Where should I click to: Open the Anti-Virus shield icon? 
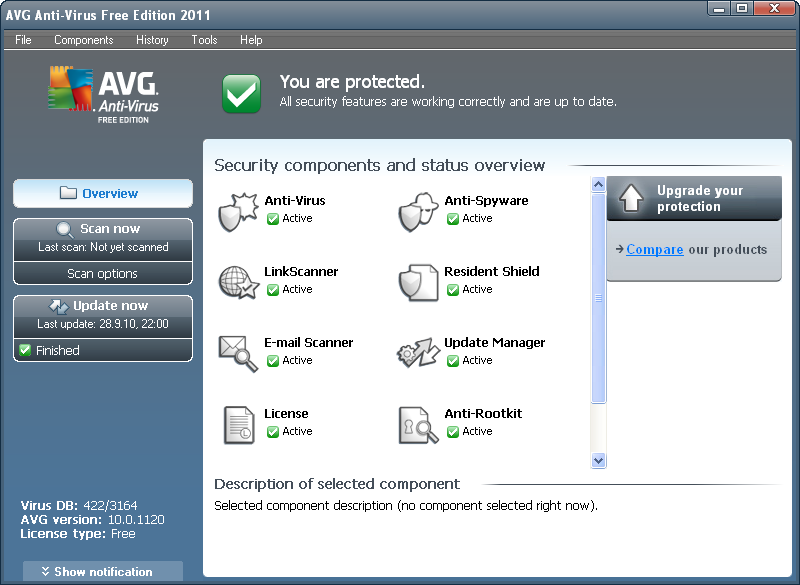point(238,212)
